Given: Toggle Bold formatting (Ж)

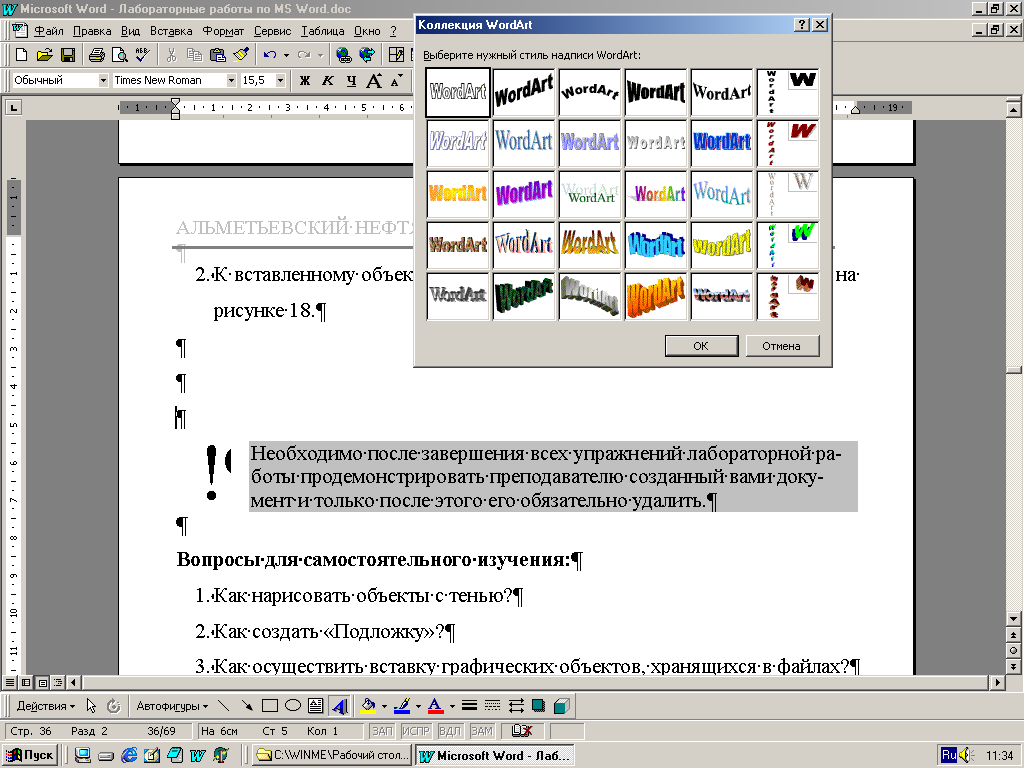Looking at the screenshot, I should coord(305,80).
